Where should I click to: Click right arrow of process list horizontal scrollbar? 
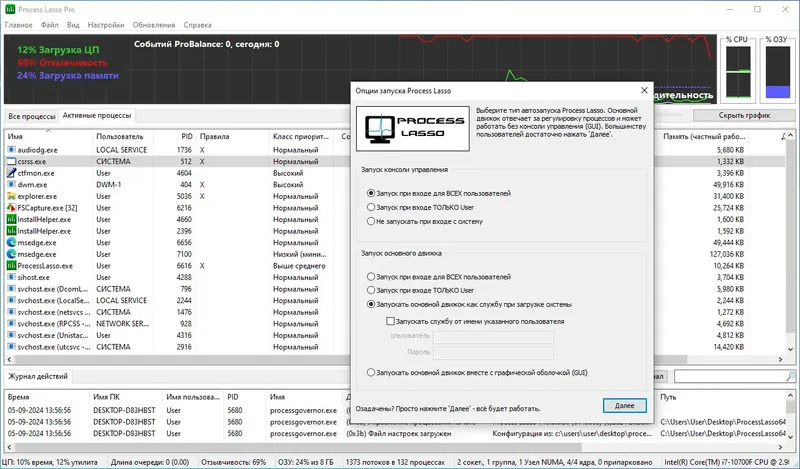tap(780, 359)
